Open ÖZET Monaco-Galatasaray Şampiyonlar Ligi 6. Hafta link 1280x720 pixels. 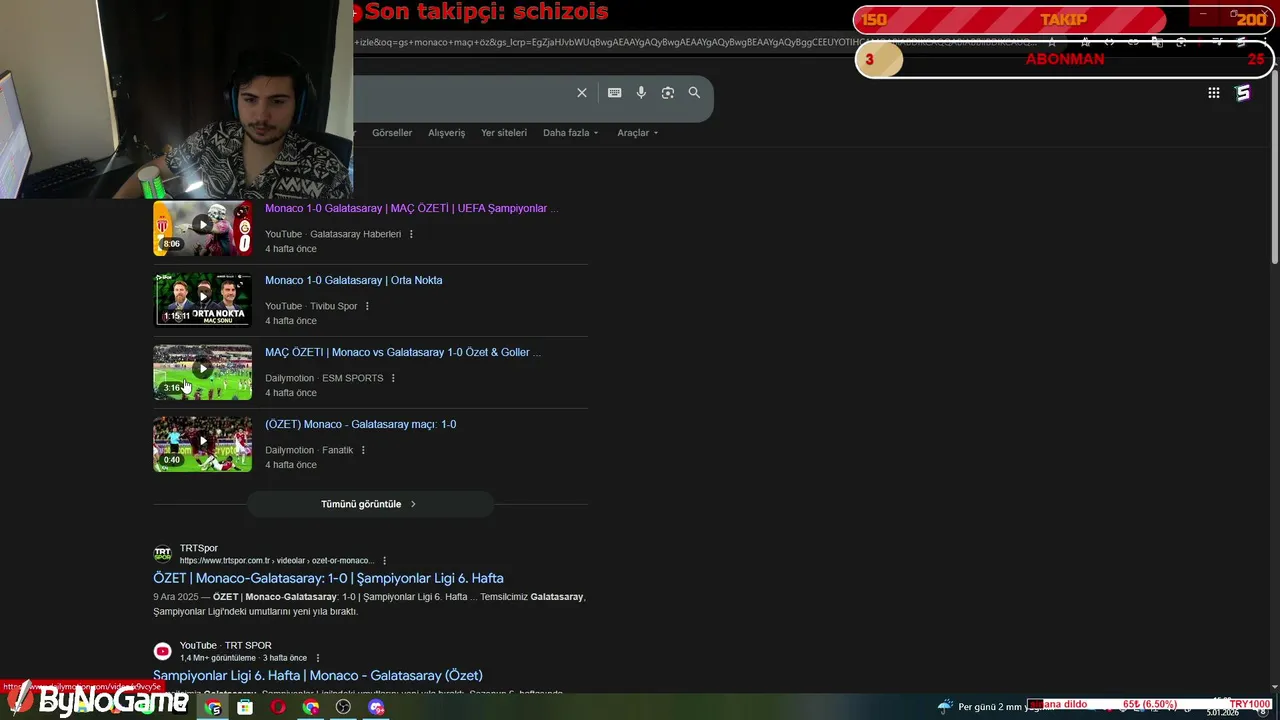328,578
